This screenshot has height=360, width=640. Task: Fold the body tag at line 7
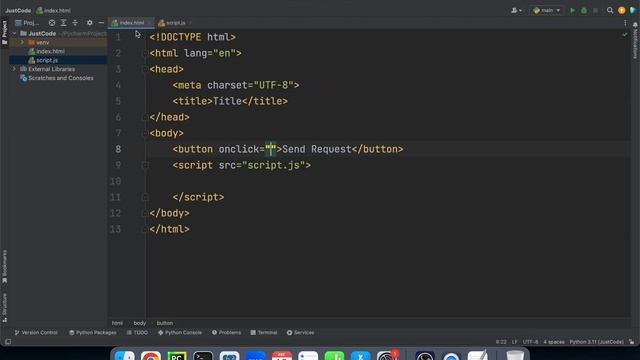coord(144,133)
